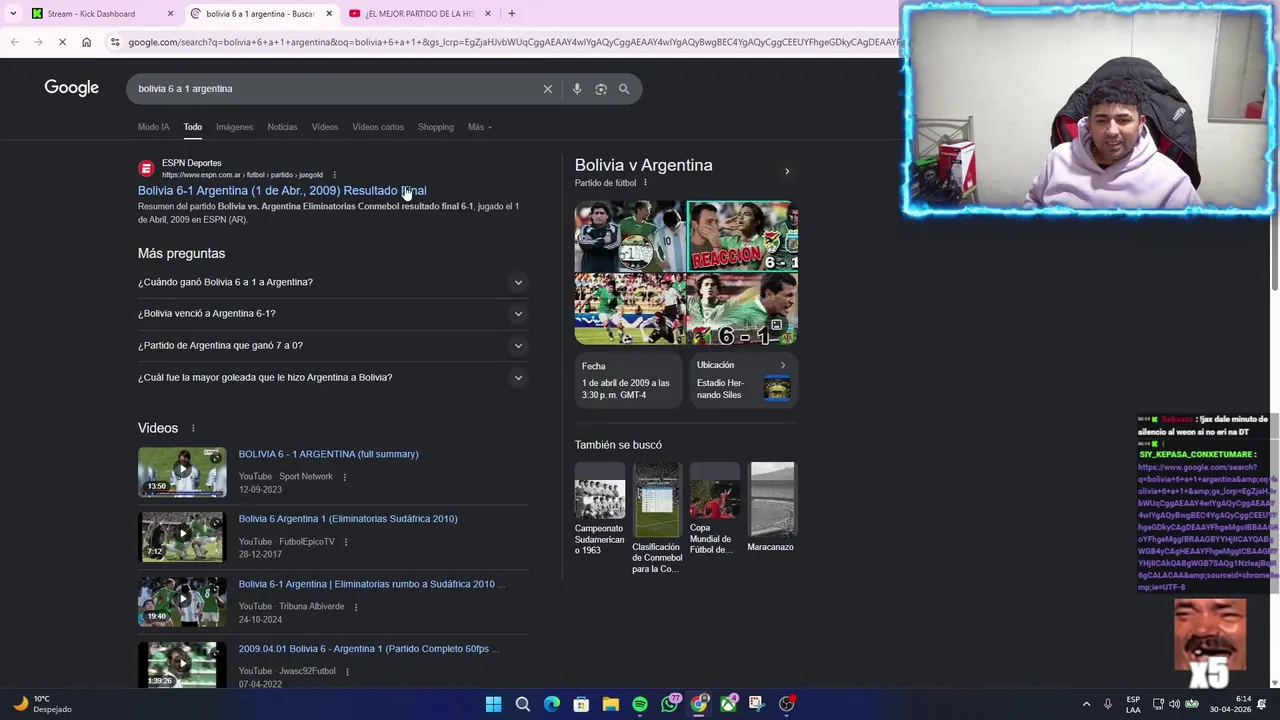Viewport: 1280px width, 720px height.
Task: Open options for Tribuna Albiverde video
Action: click(356, 607)
